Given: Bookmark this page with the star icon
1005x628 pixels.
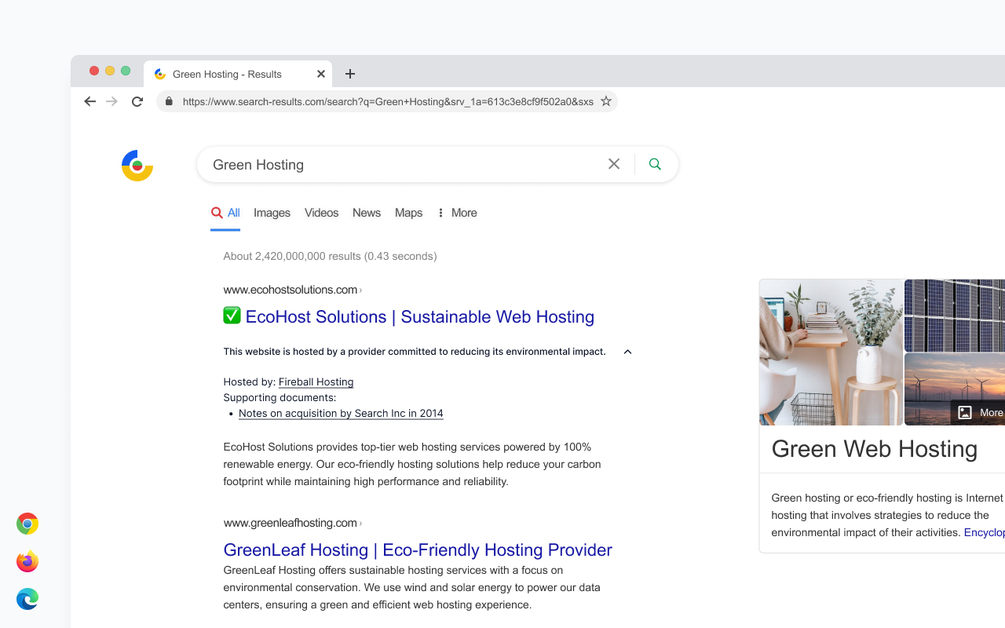Looking at the screenshot, I should pyautogui.click(x=606, y=101).
